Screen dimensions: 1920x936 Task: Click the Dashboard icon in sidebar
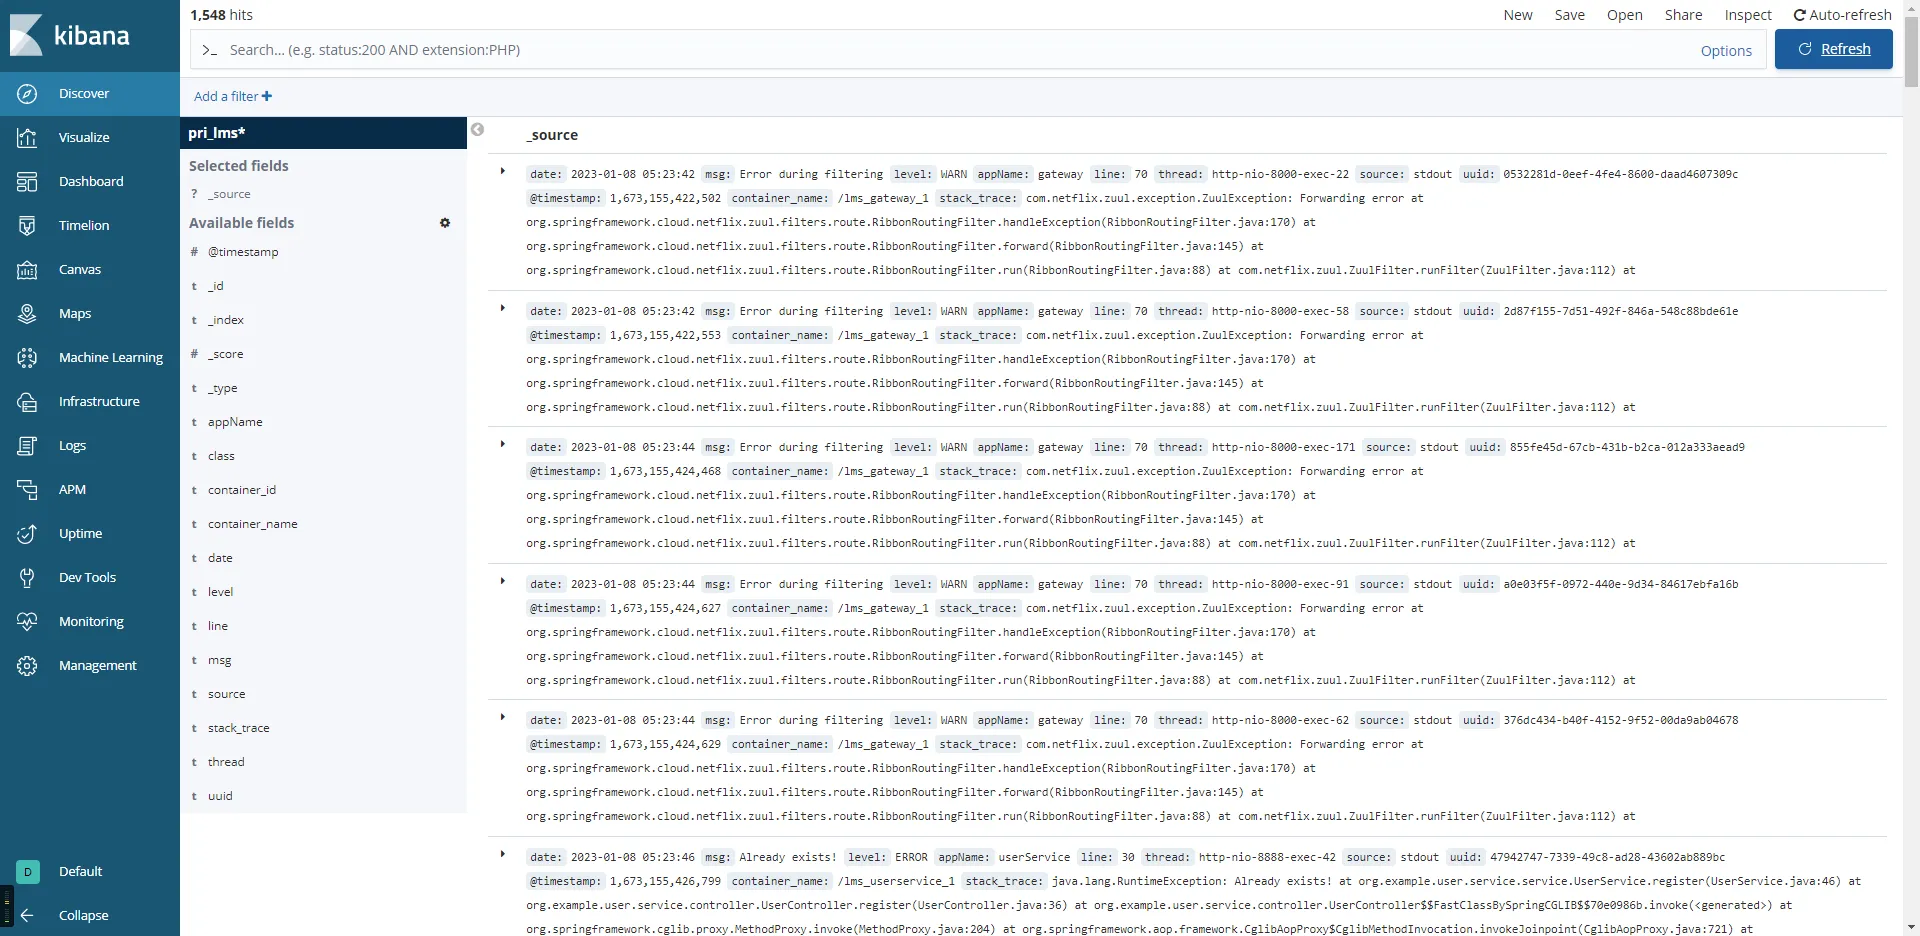pos(27,182)
